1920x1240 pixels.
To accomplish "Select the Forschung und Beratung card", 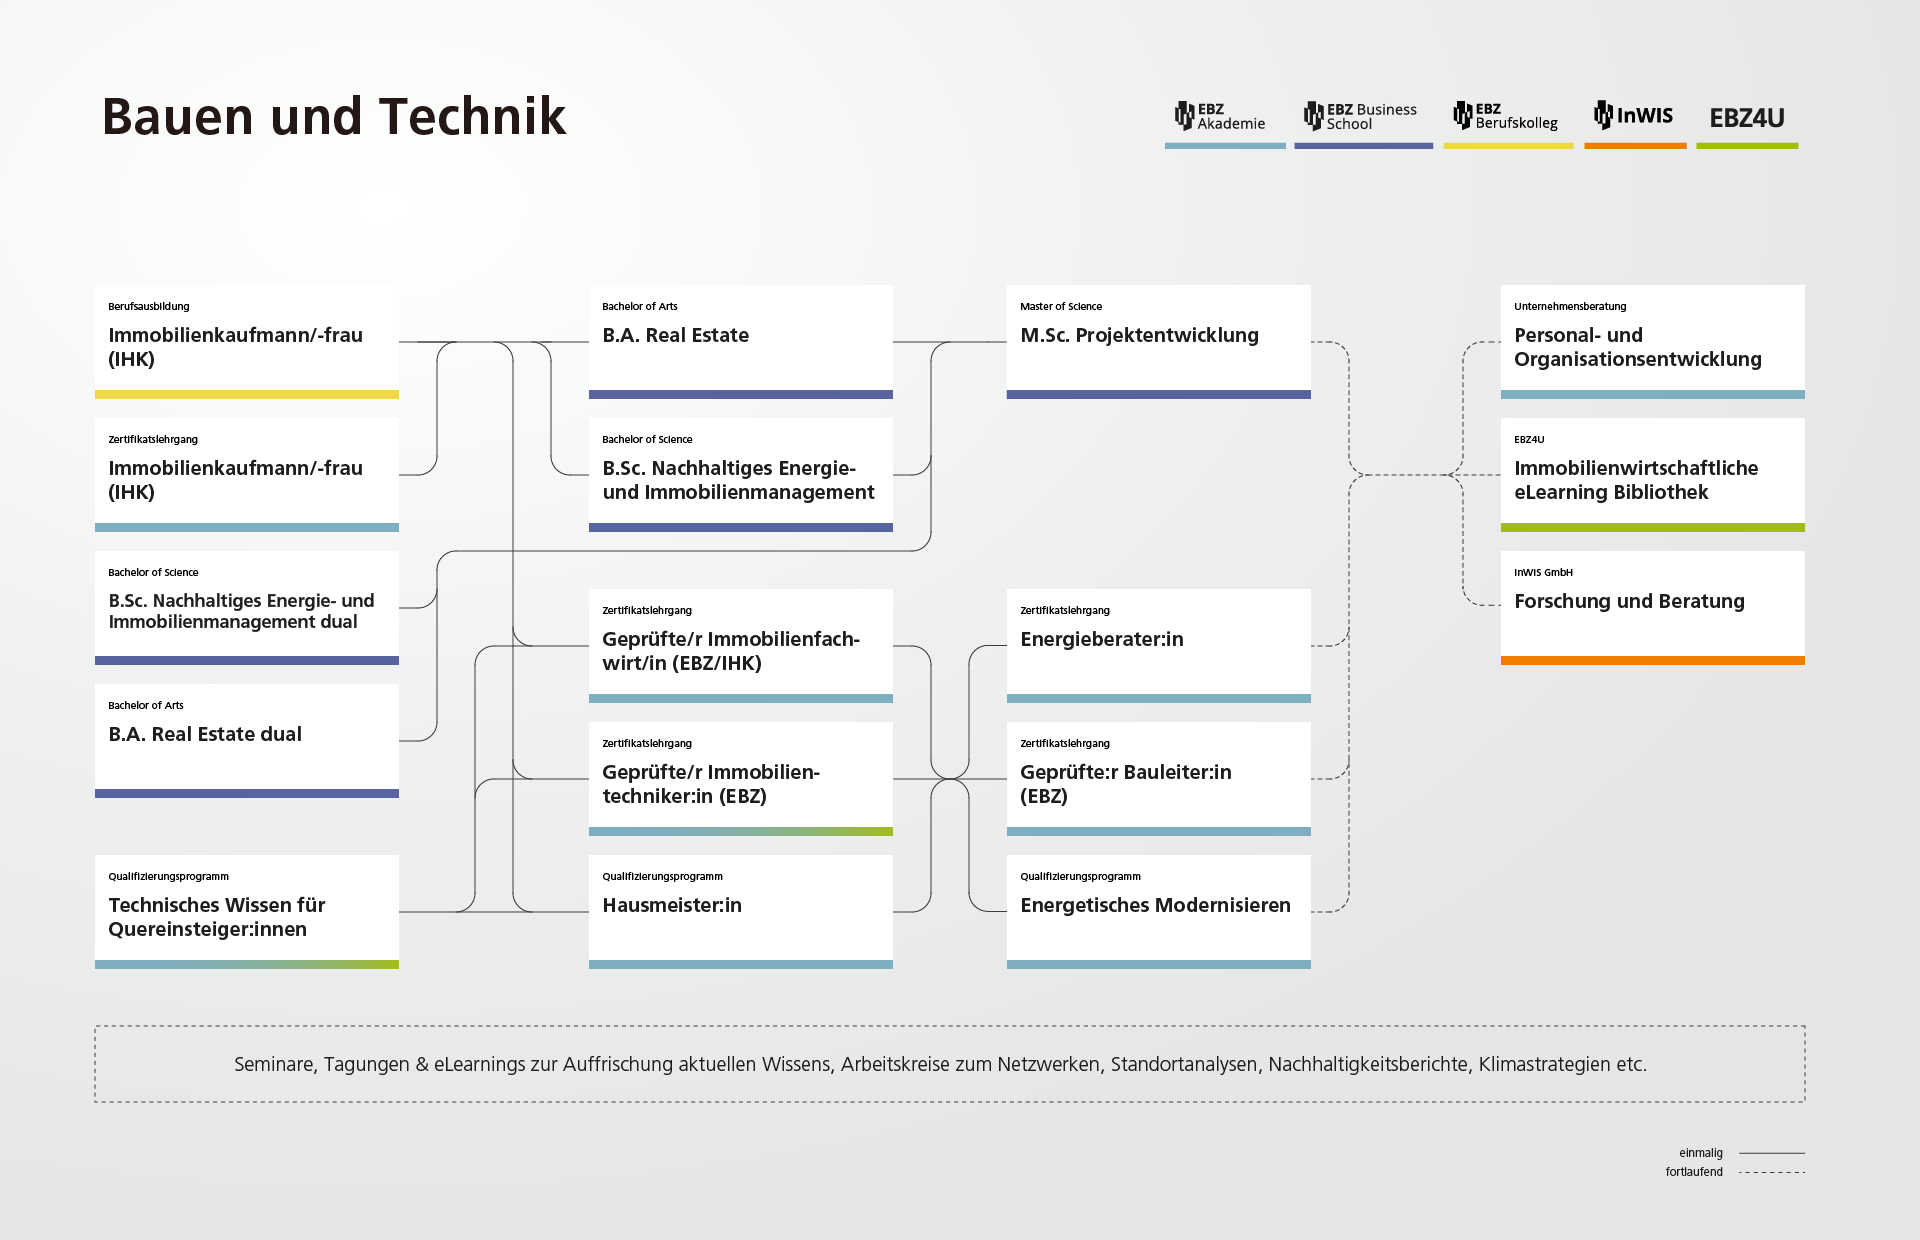I will pos(1653,608).
